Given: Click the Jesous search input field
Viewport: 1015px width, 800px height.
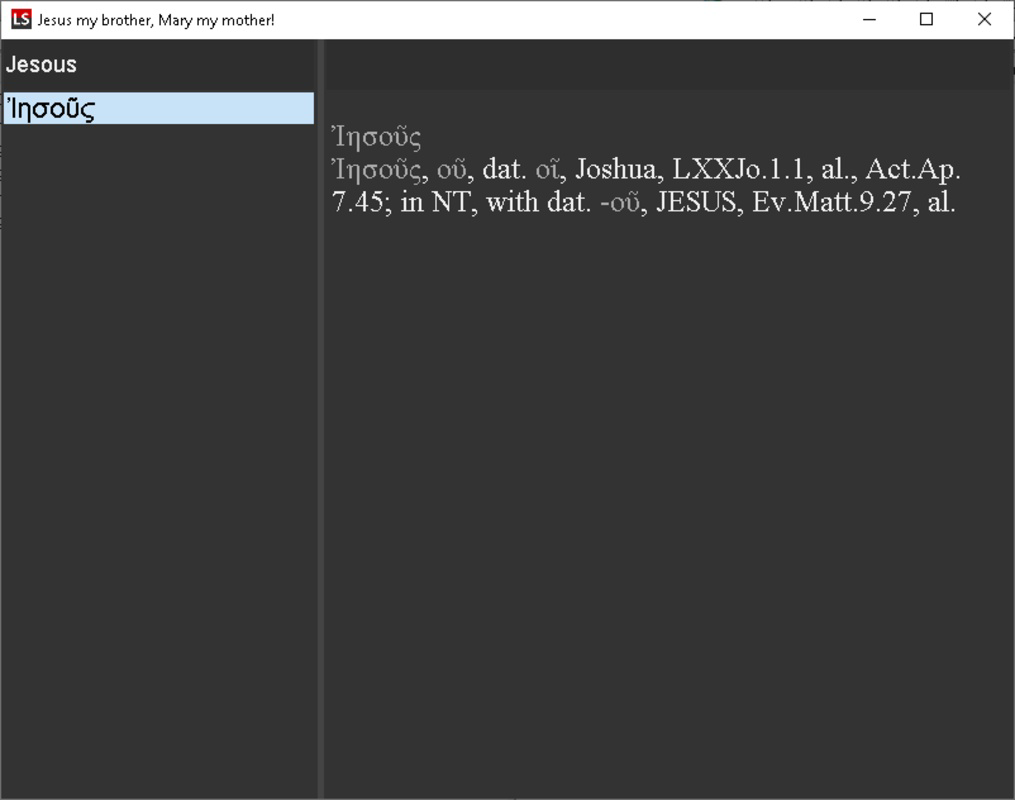Looking at the screenshot, I should coord(159,65).
